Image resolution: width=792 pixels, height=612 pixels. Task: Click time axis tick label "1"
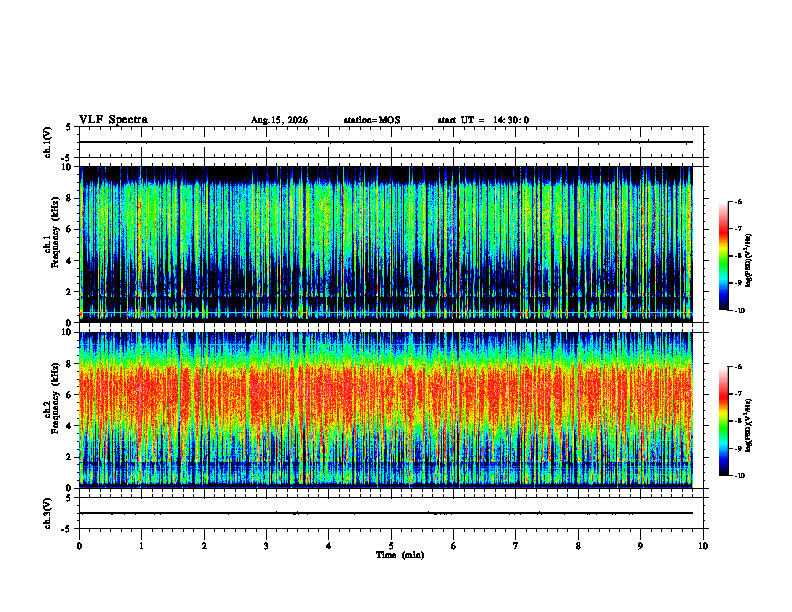(x=141, y=546)
